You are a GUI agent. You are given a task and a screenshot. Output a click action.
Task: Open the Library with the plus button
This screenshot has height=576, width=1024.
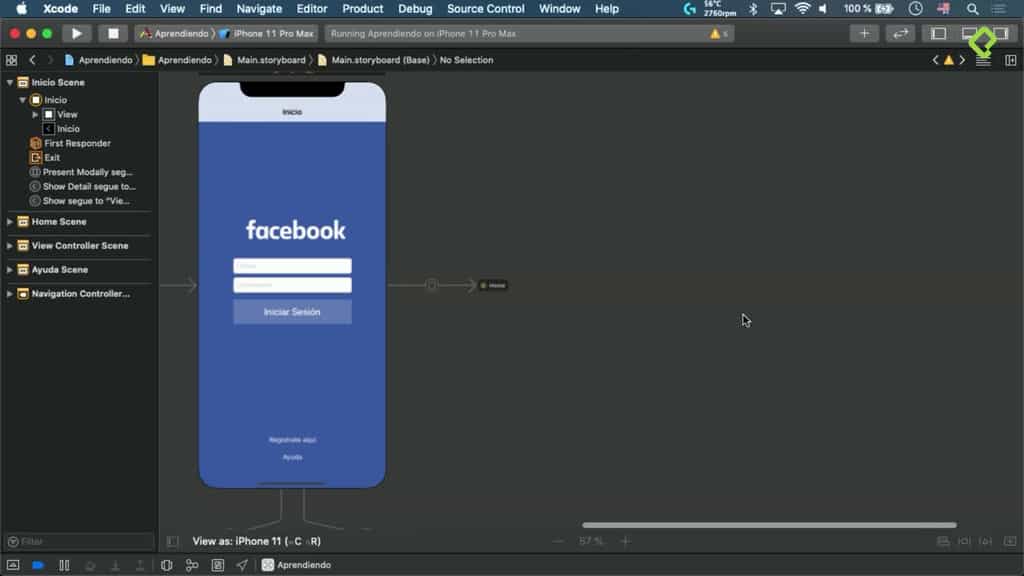tap(864, 33)
